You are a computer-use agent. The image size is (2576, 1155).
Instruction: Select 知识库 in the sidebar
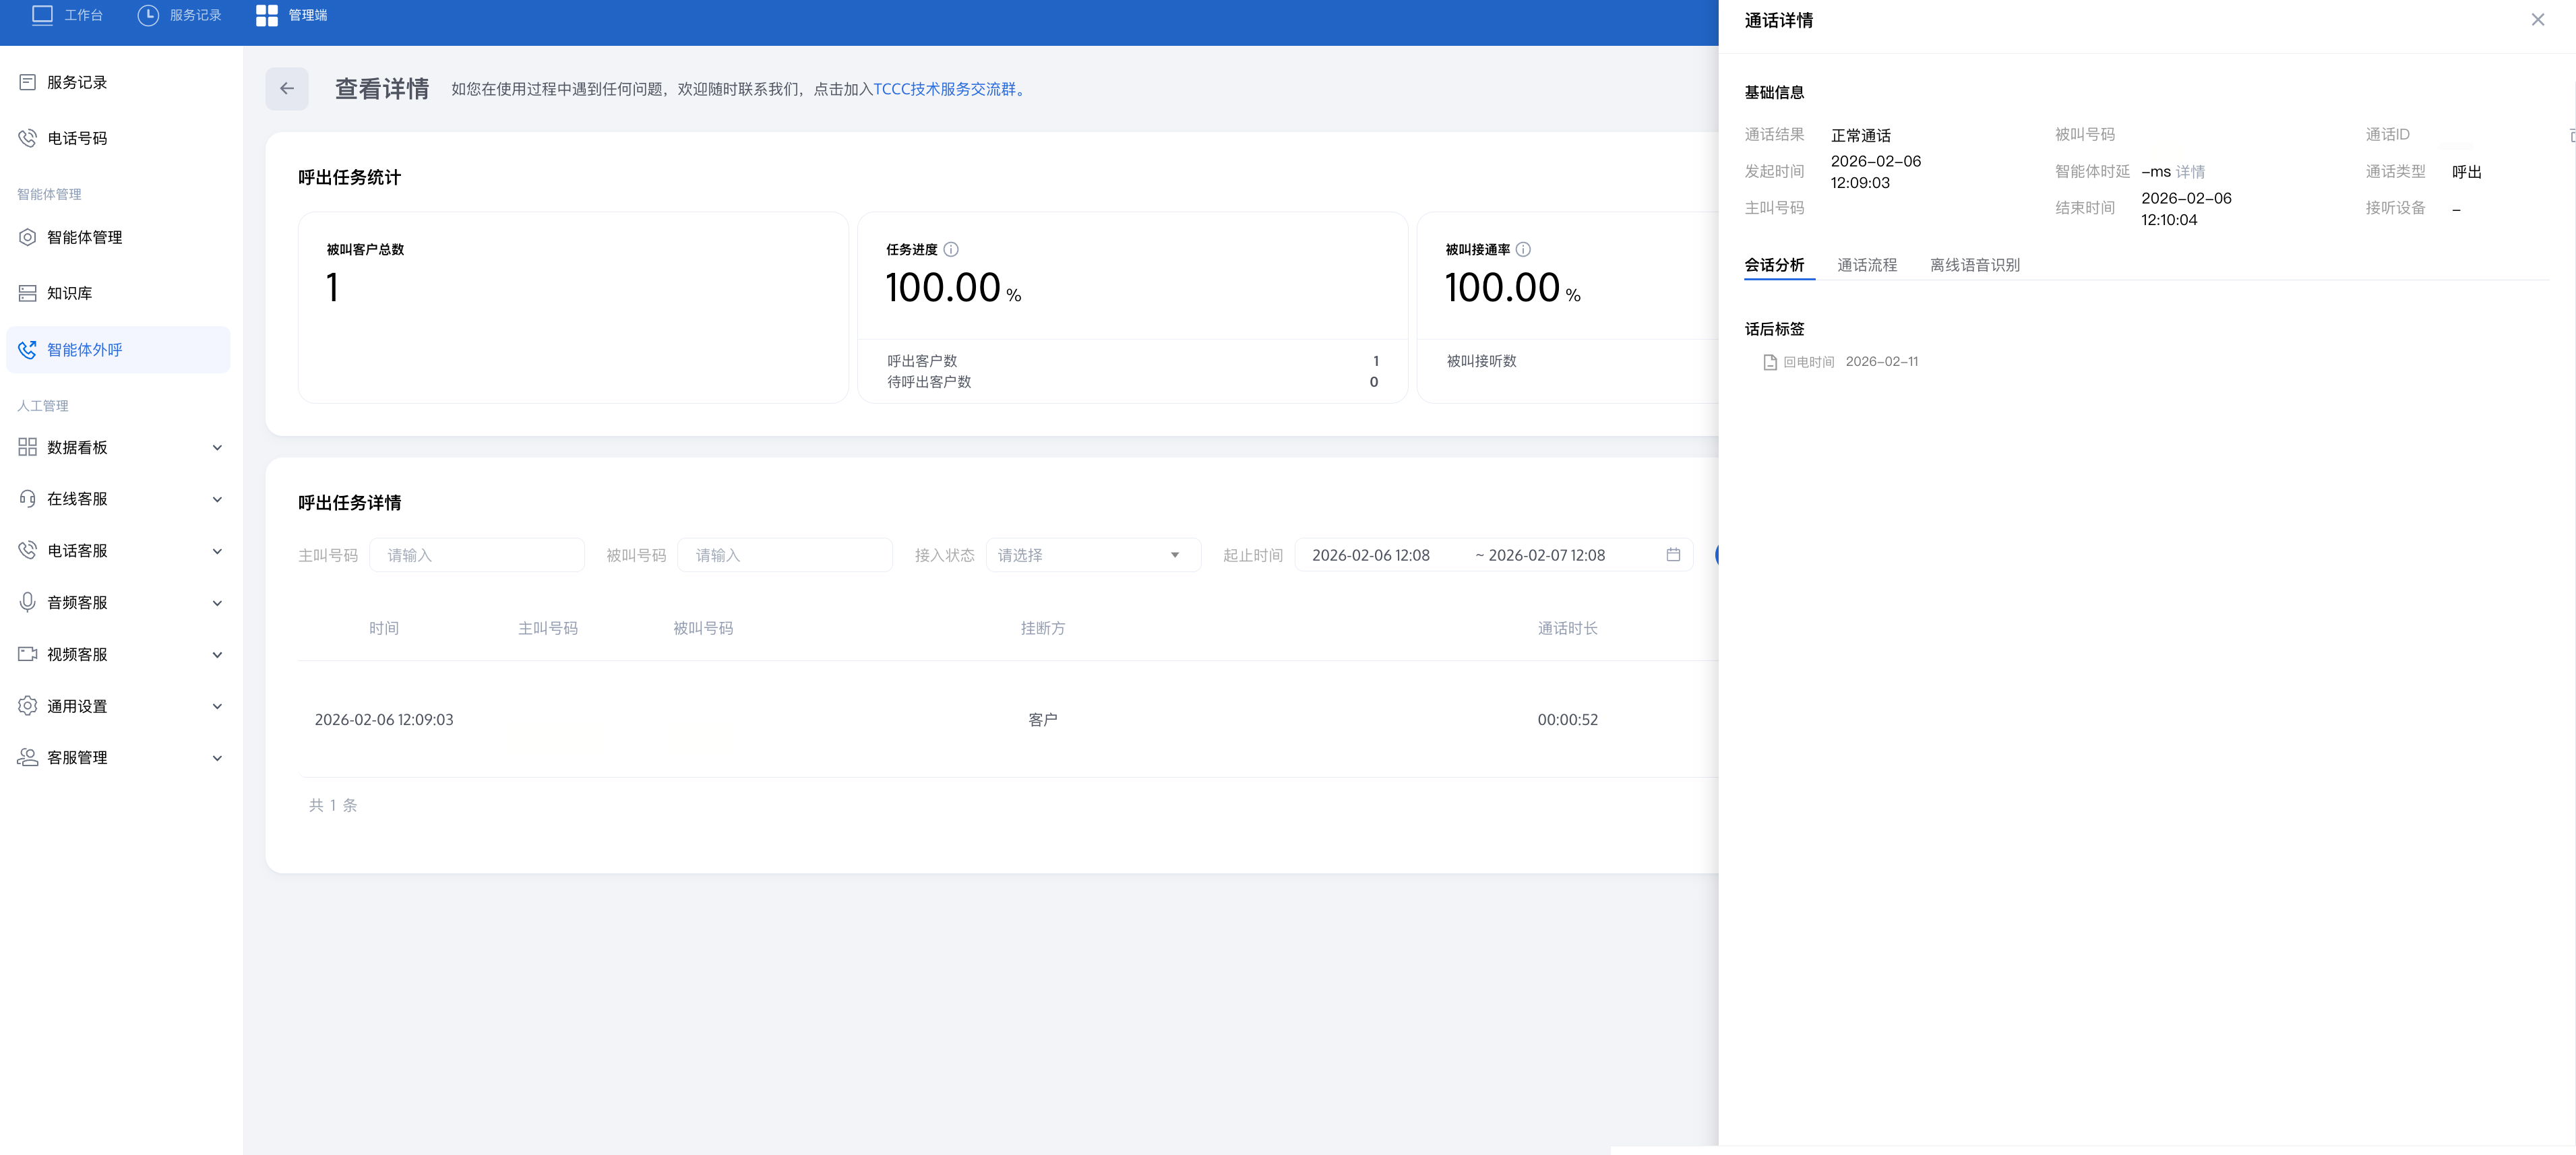point(70,293)
